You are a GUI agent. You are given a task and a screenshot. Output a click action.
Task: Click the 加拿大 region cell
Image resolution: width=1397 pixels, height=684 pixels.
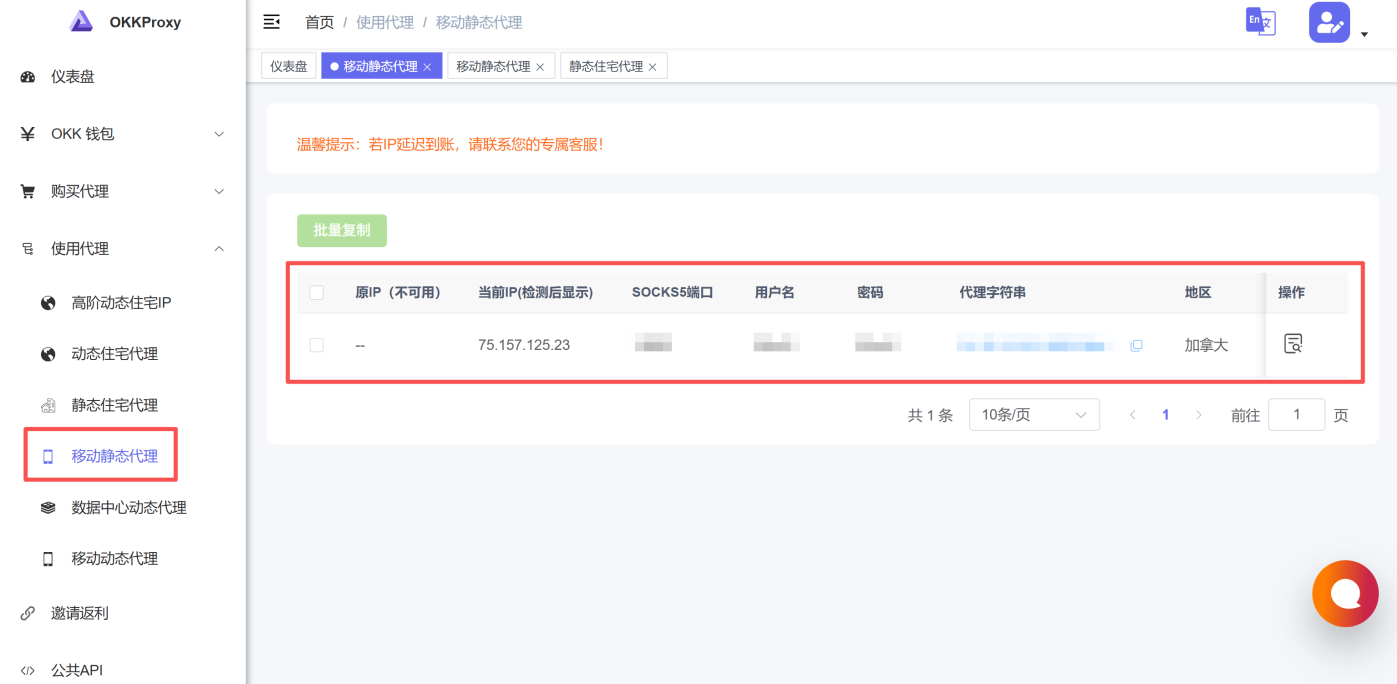click(1206, 345)
